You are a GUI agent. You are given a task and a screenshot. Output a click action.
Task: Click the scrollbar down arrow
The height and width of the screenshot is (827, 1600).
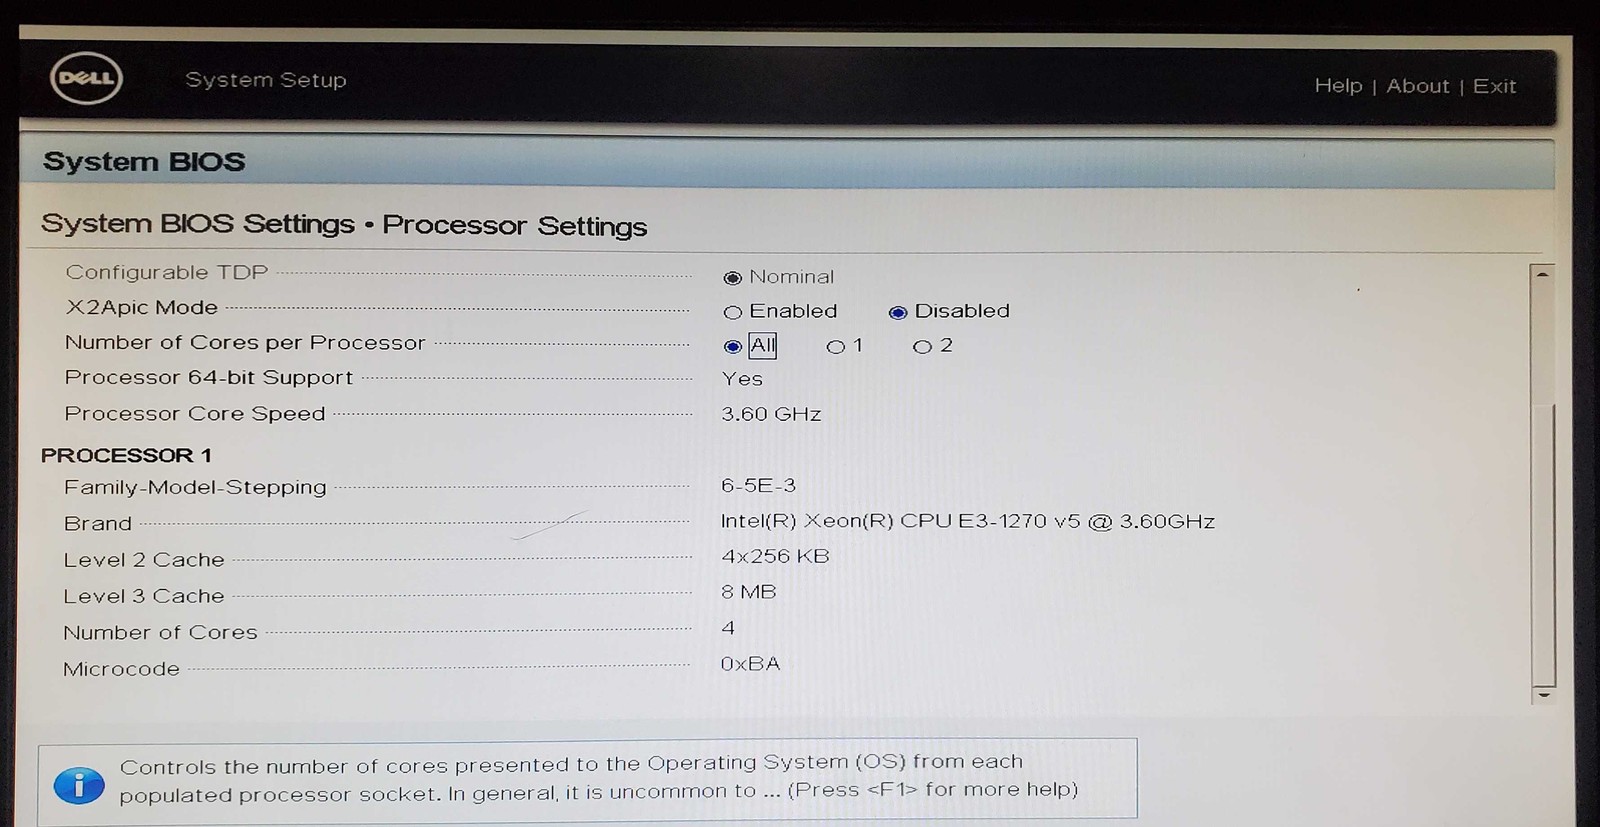point(1544,694)
